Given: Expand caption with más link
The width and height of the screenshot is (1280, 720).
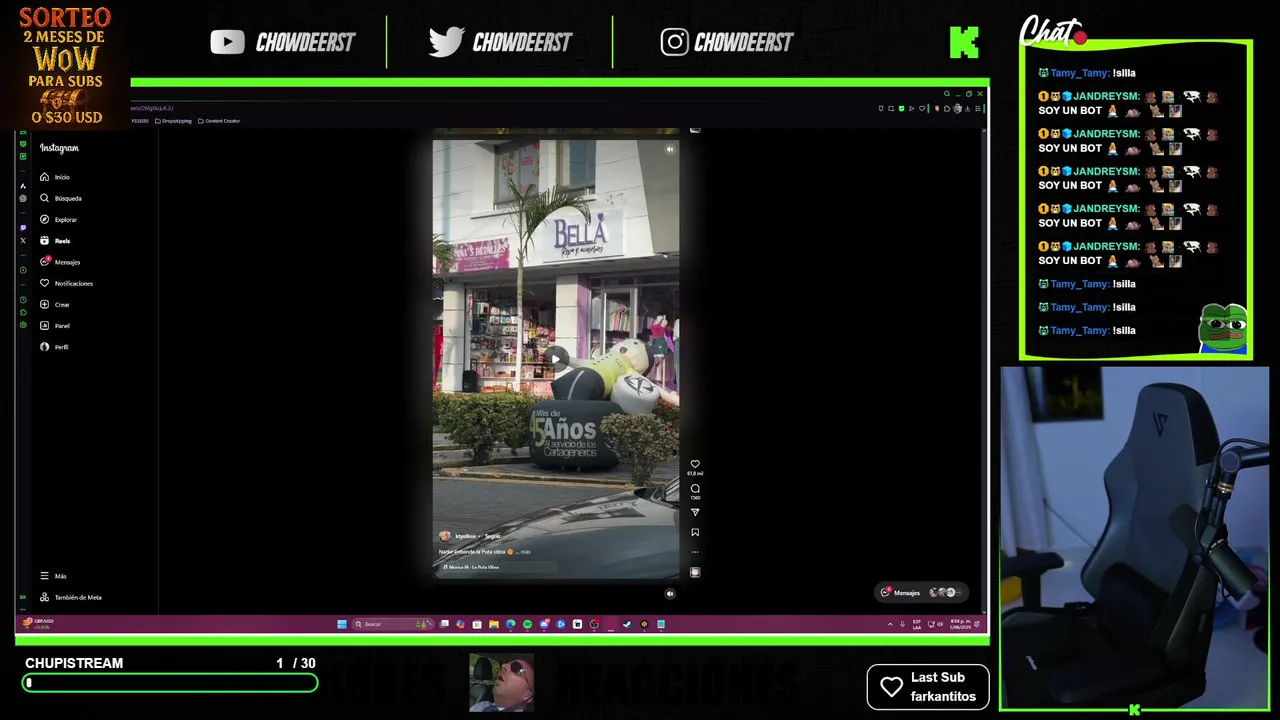Looking at the screenshot, I should pyautogui.click(x=525, y=551).
